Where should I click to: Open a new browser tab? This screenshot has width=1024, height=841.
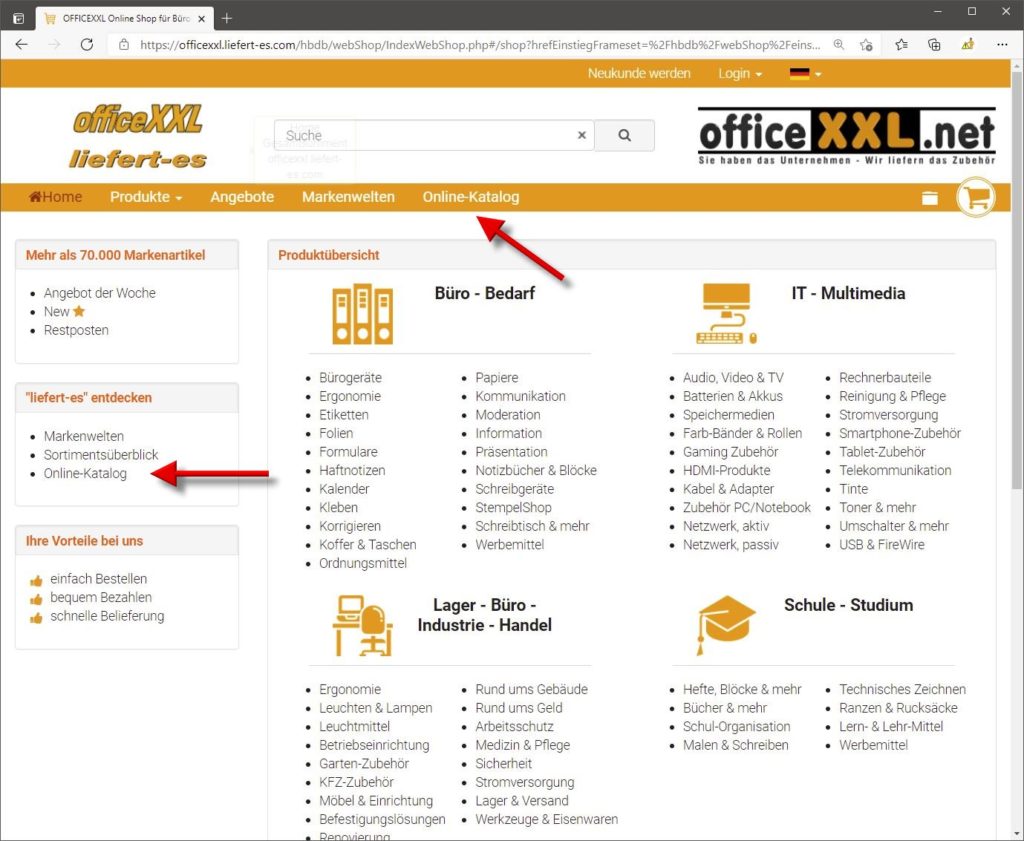[x=227, y=18]
